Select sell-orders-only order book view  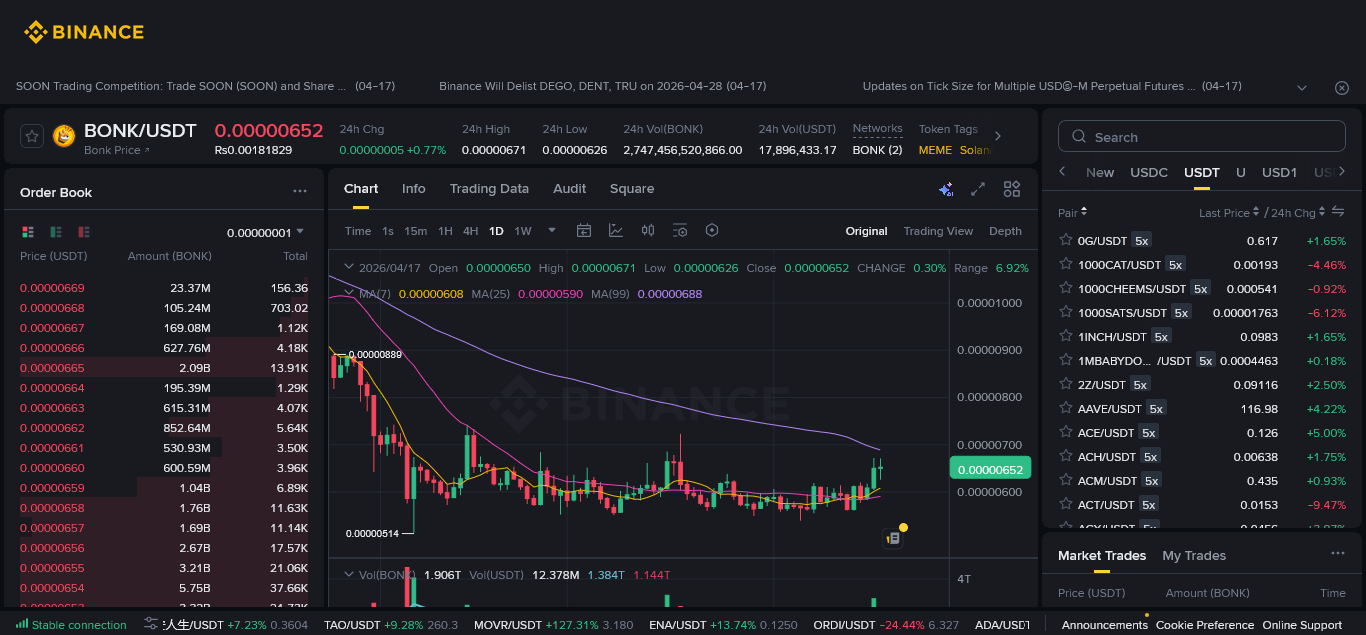coord(84,232)
